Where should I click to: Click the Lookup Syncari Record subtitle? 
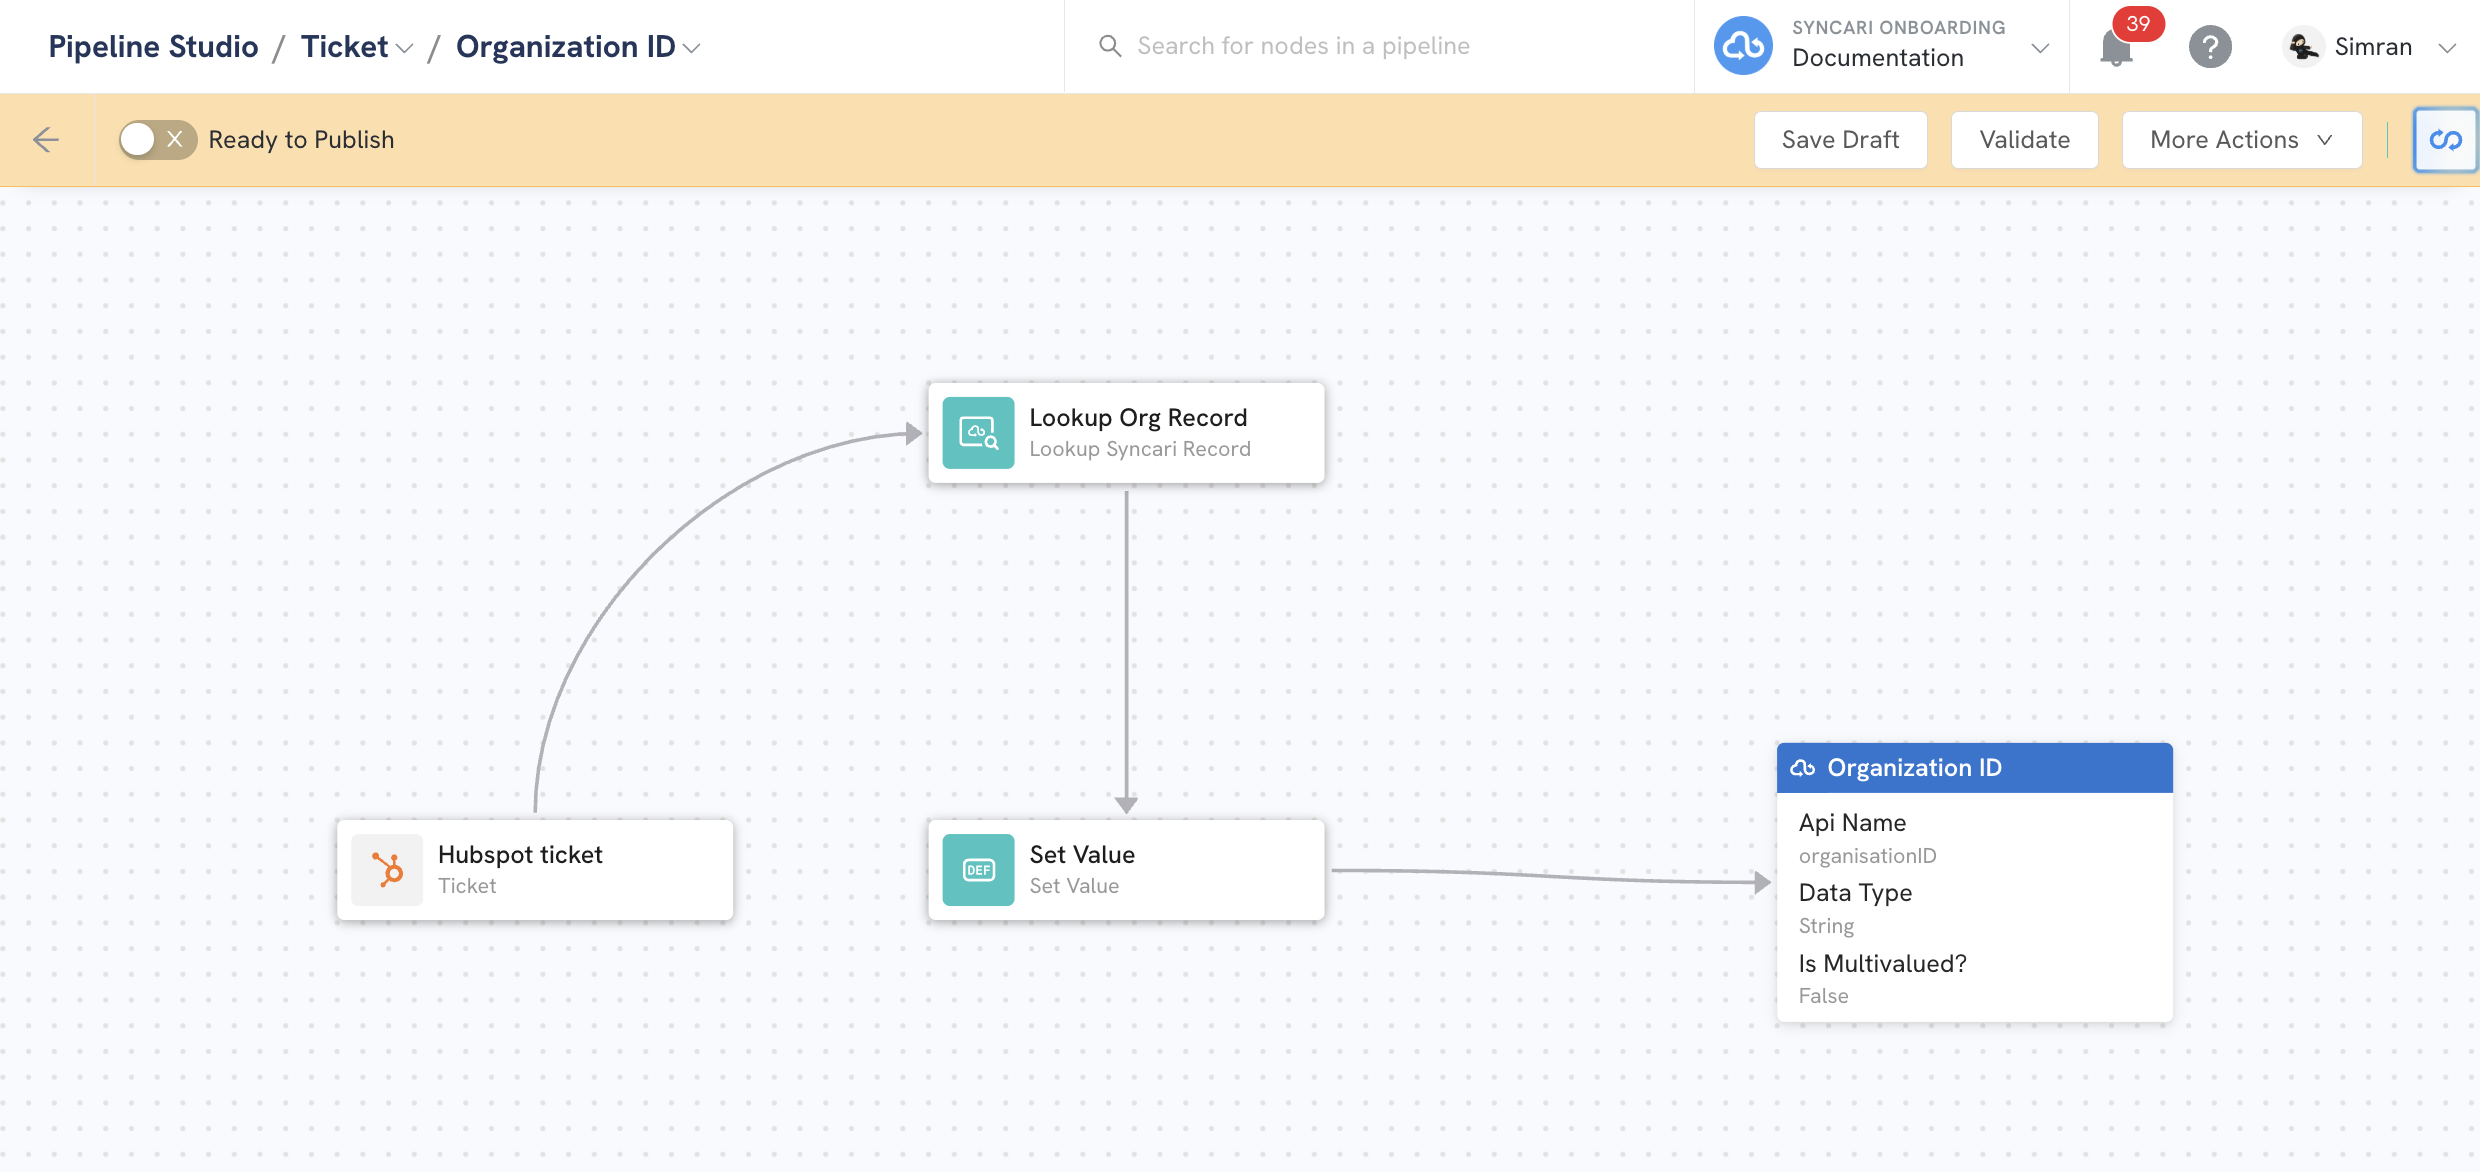[x=1140, y=449]
